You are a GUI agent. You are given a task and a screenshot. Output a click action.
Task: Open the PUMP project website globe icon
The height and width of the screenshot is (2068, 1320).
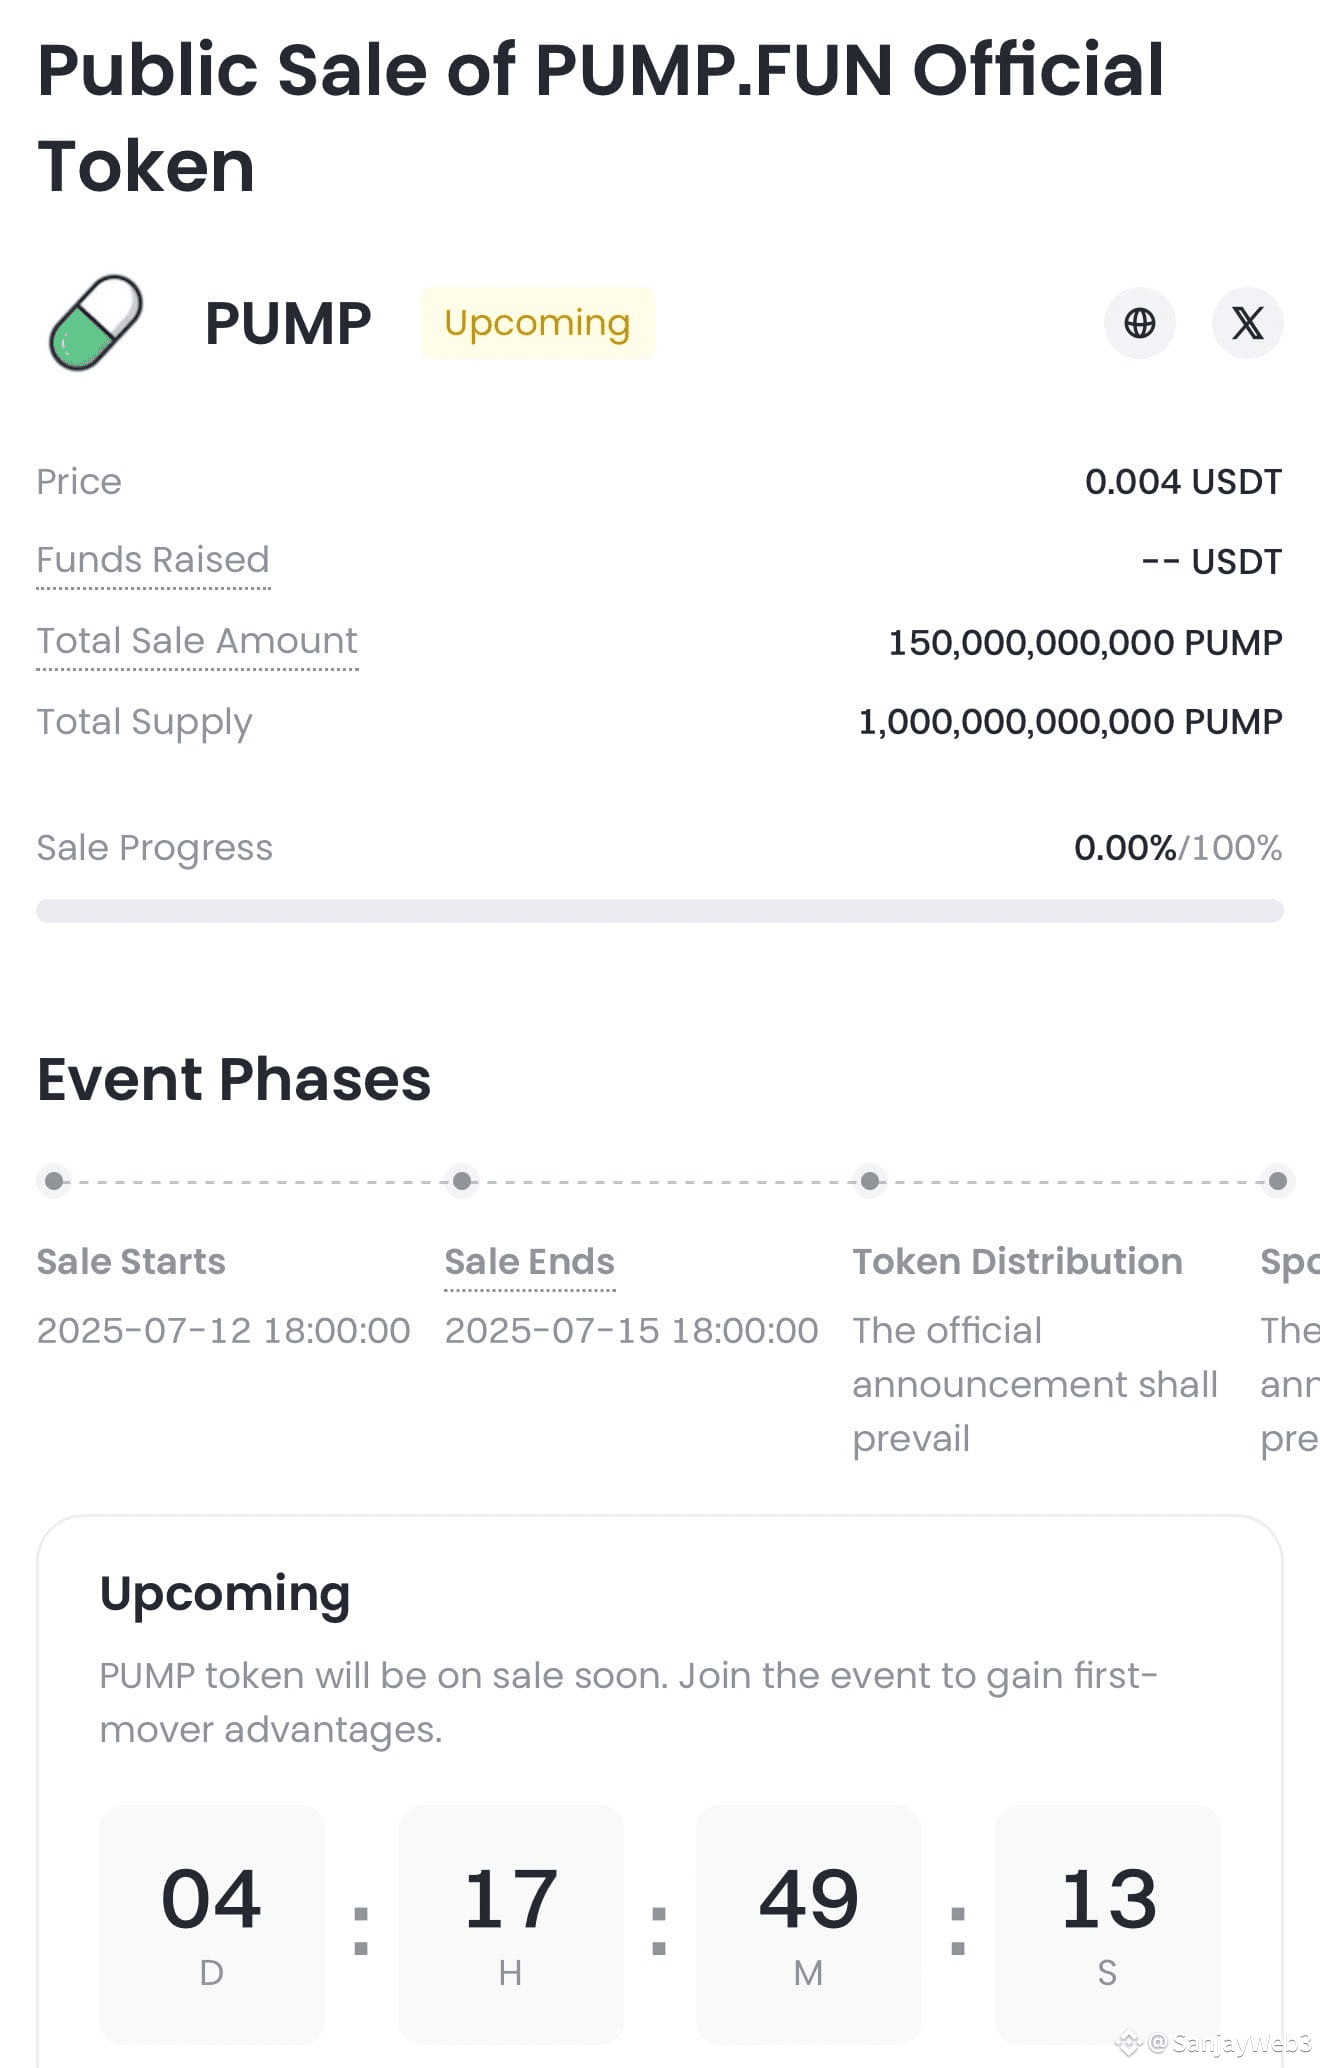point(1139,323)
